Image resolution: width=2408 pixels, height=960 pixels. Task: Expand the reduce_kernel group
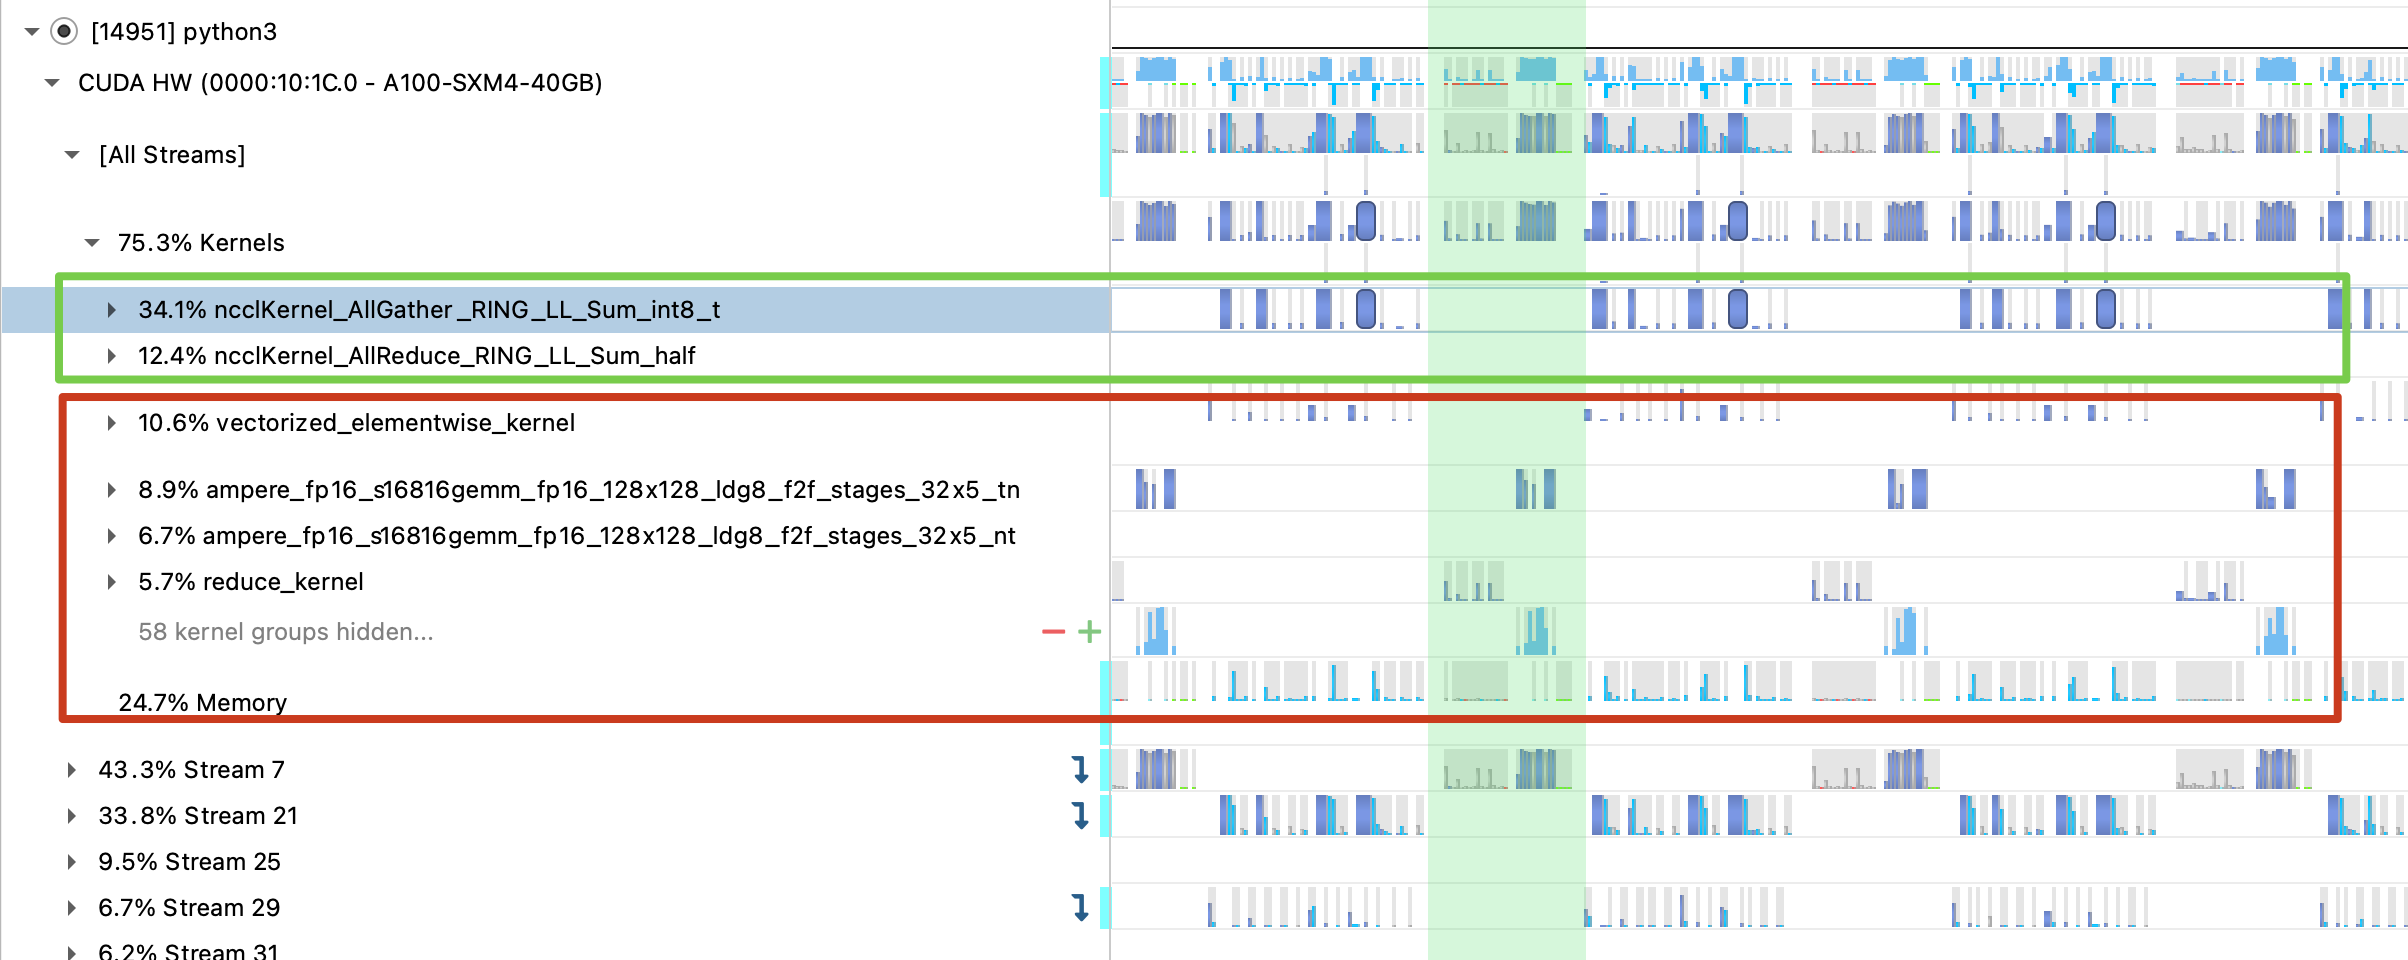pyautogui.click(x=111, y=582)
